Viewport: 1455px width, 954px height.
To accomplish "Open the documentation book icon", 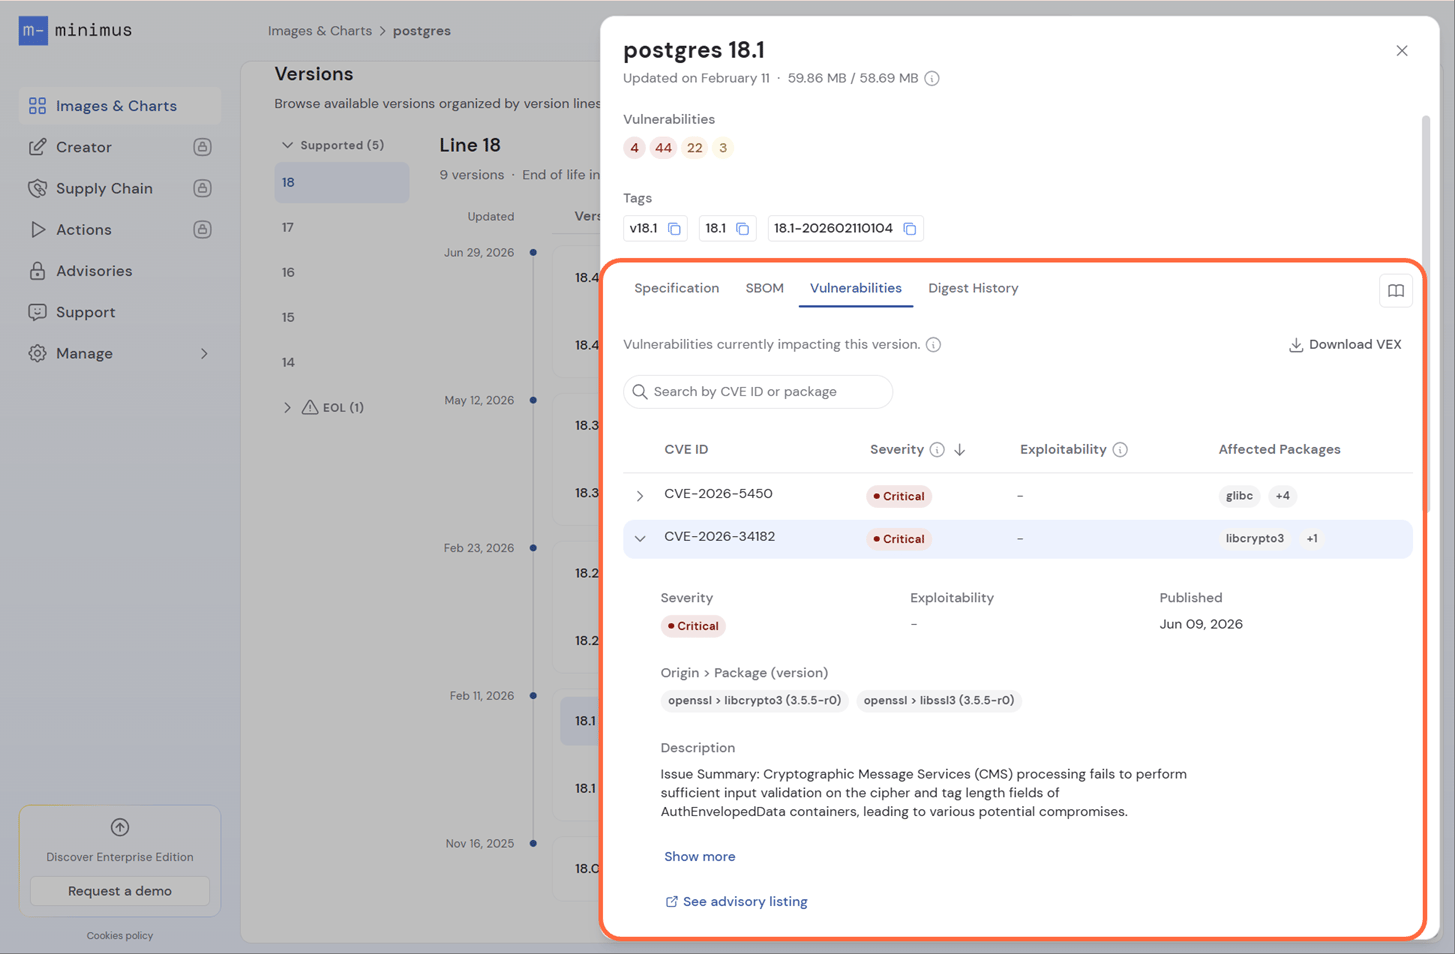I will [1396, 291].
